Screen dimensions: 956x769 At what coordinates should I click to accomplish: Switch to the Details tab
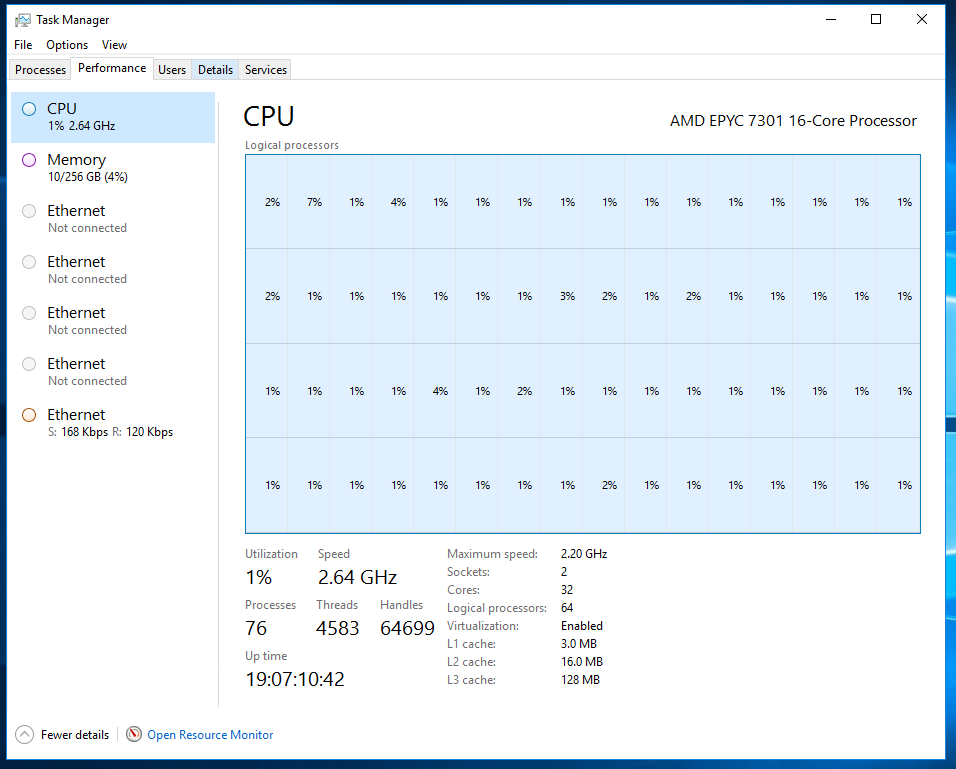(x=215, y=70)
